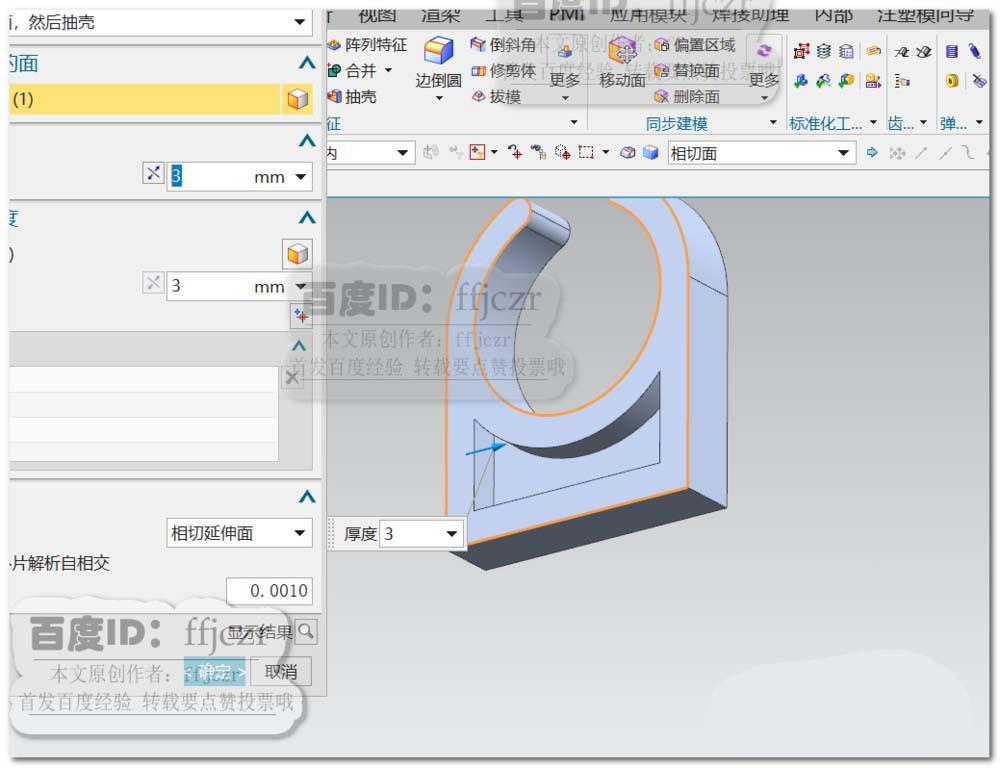Toggle reverse direction beside second thickness field
The height and width of the screenshot is (768, 1000).
[152, 286]
